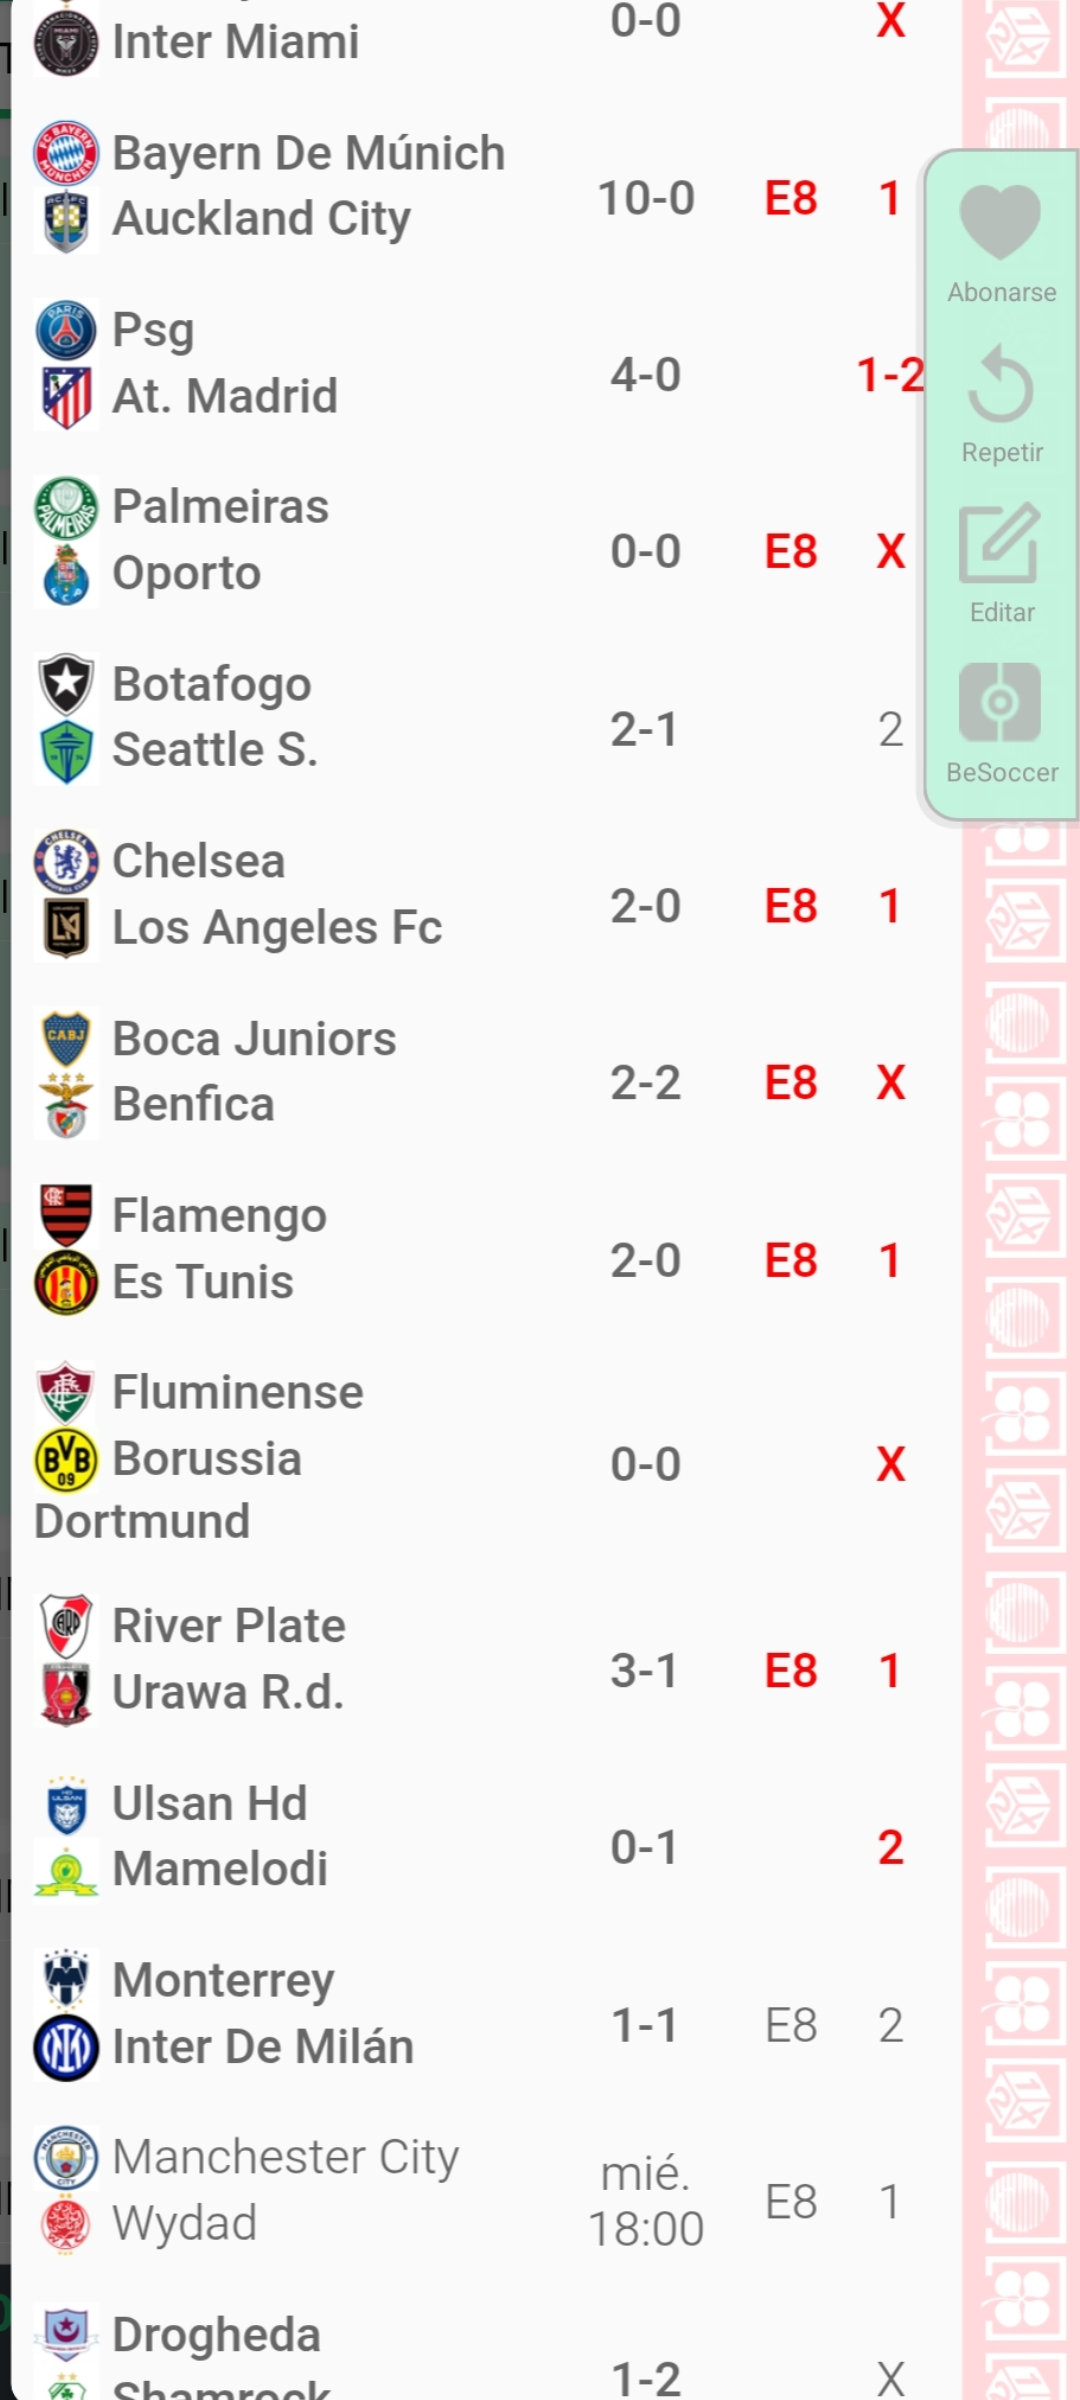Tap the Botafogo team name

[212, 684]
